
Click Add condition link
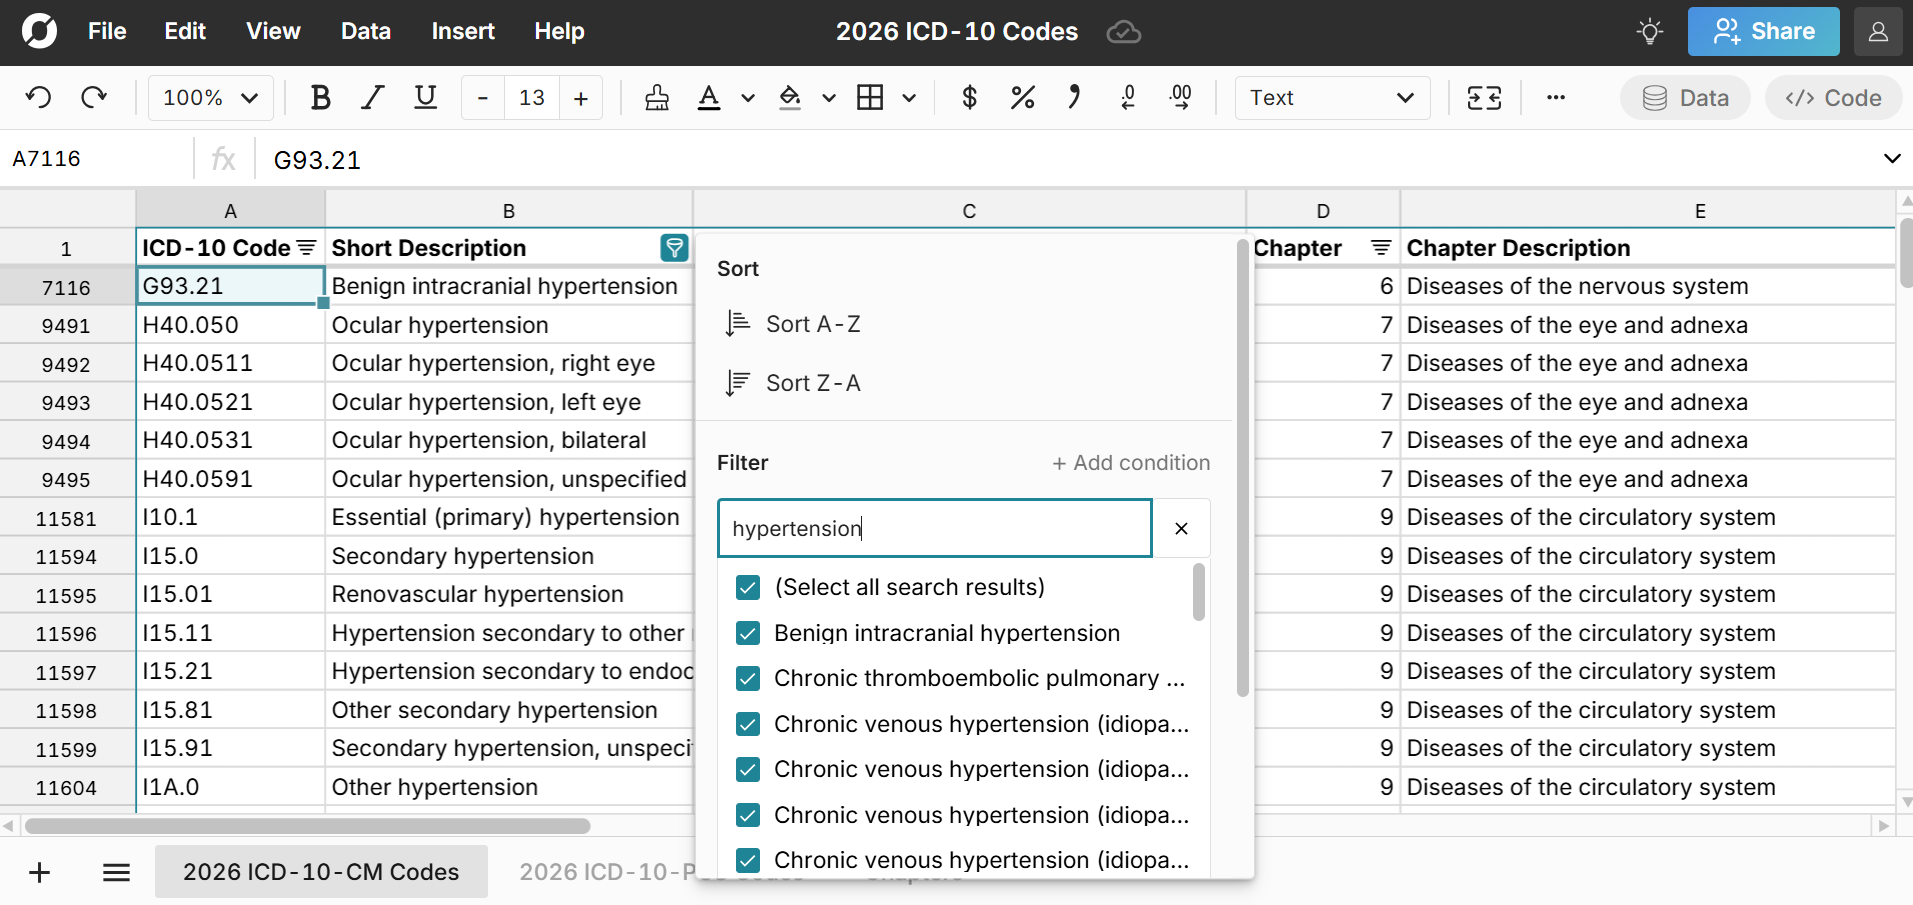(x=1131, y=463)
